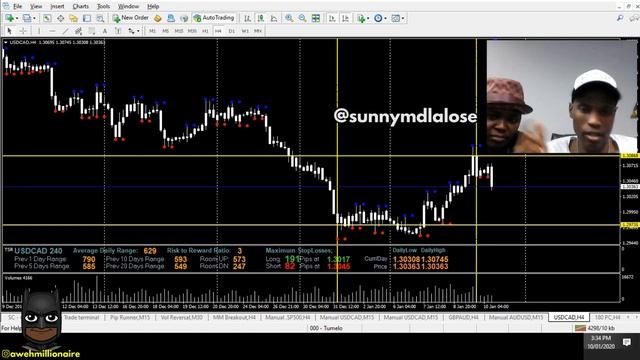Switch to Manual AUDUSD,M15 tab
This screenshot has width=640, height=360.
tap(516, 317)
